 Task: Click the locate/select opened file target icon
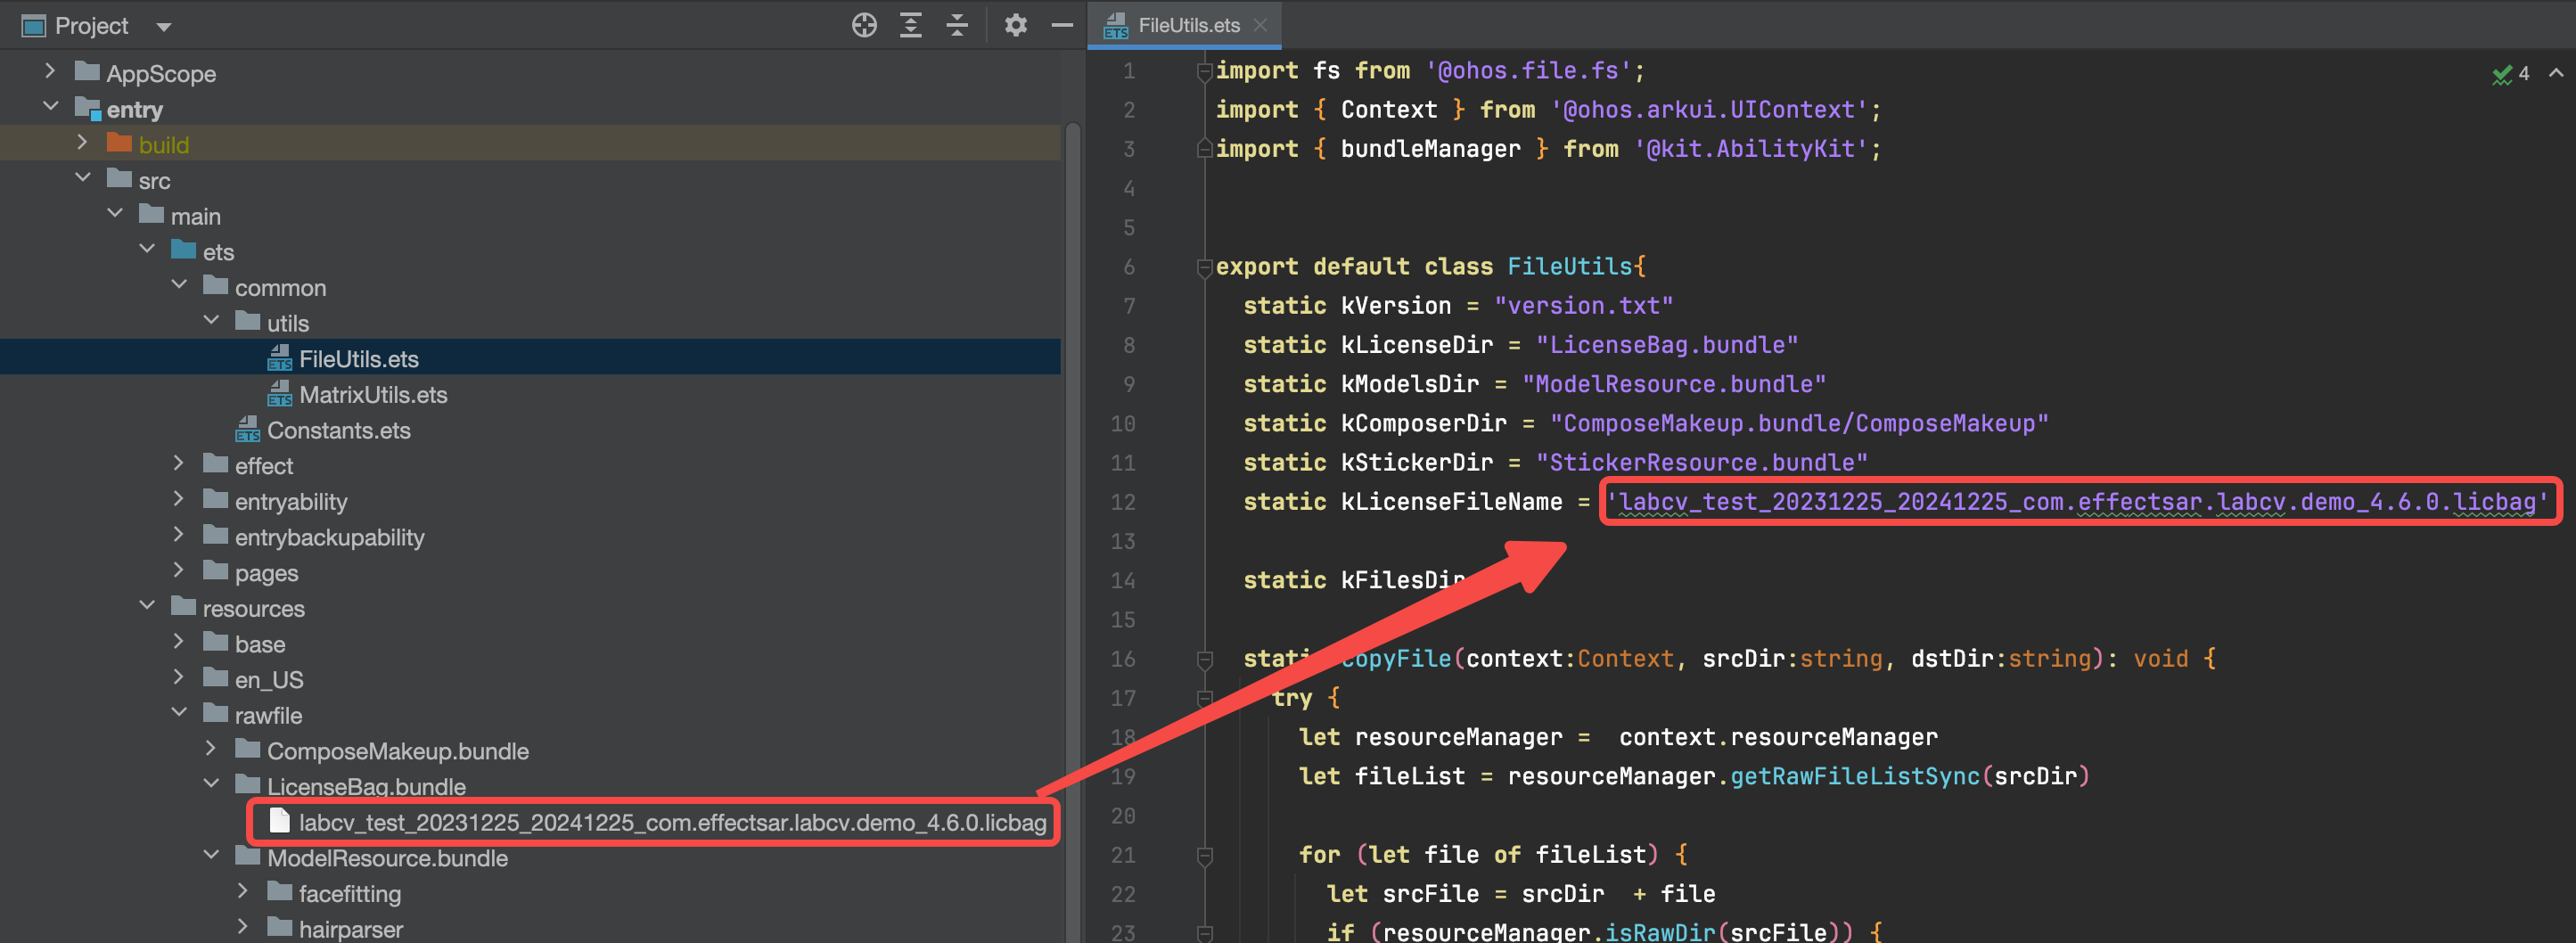864,25
